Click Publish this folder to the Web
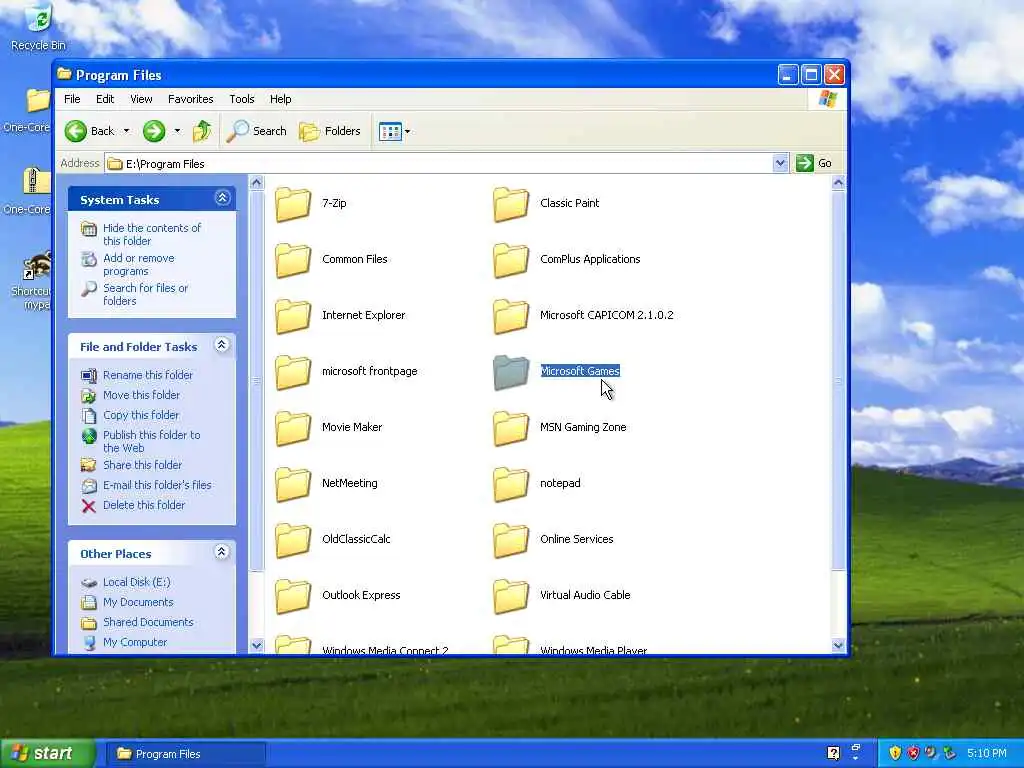This screenshot has height=768, width=1024. tap(152, 441)
